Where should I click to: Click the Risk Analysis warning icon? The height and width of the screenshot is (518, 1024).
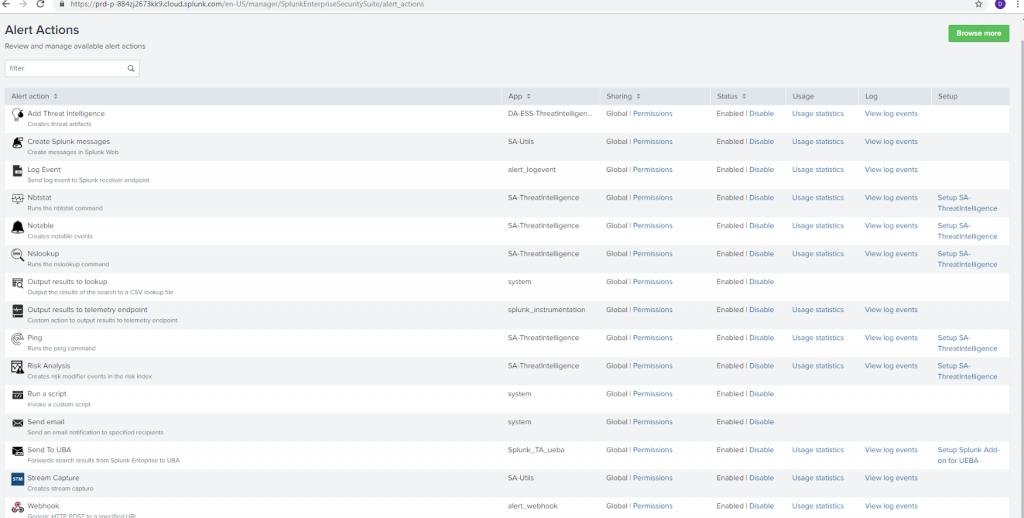point(18,367)
